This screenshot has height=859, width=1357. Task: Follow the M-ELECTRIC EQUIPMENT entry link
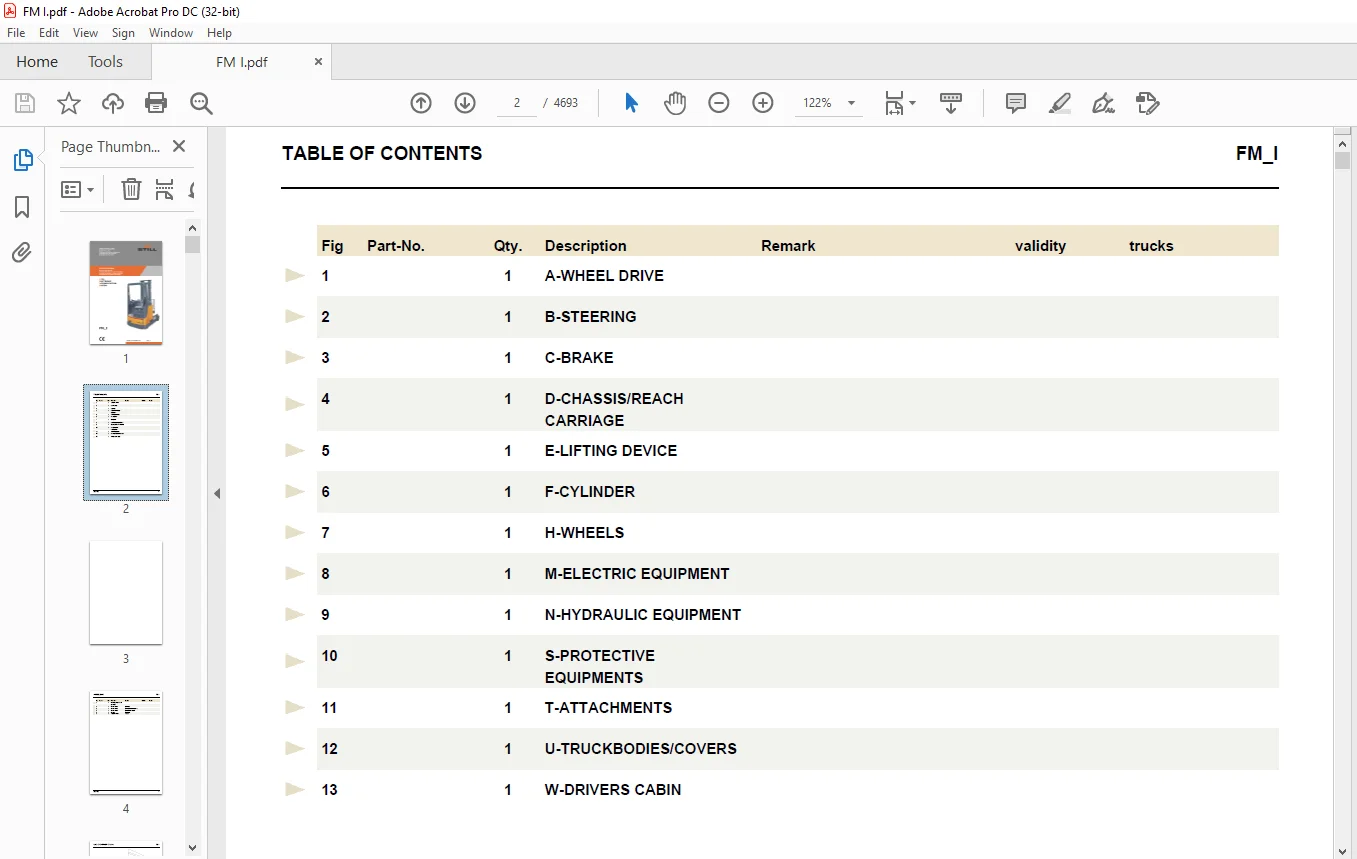(x=637, y=574)
